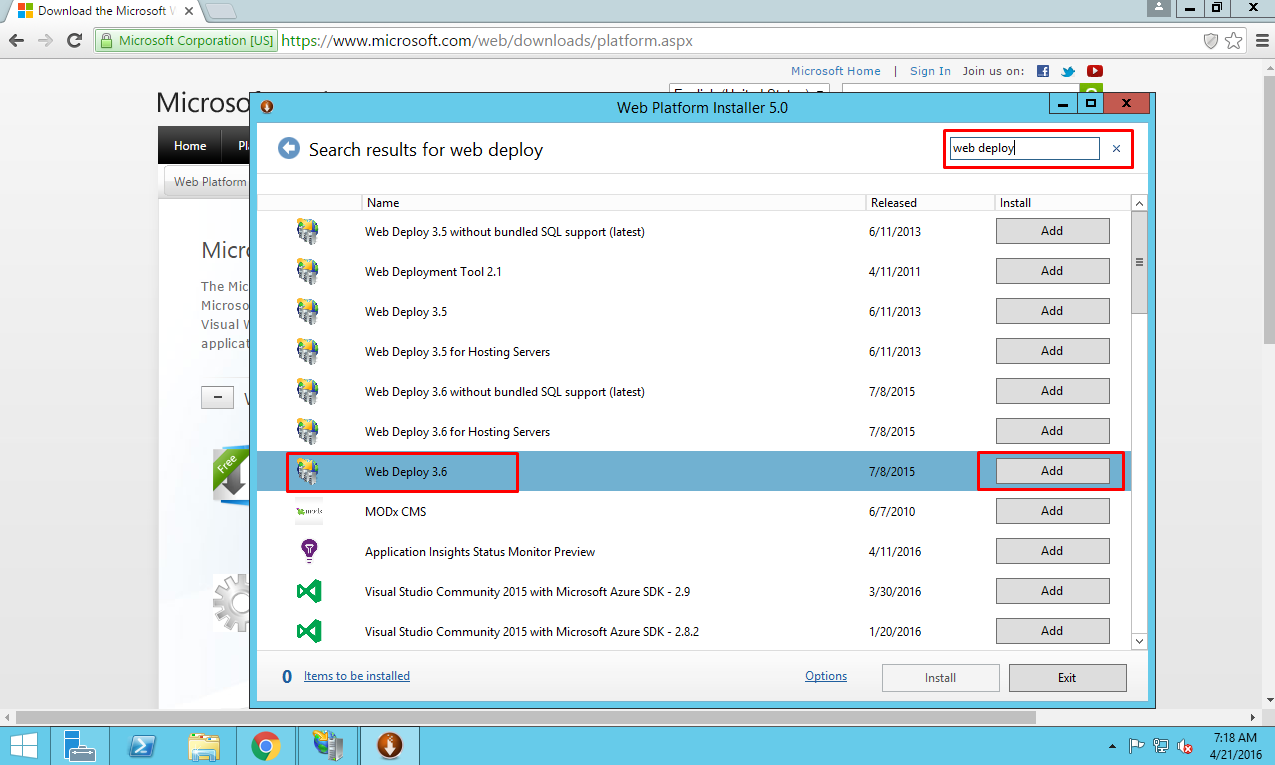Image resolution: width=1275 pixels, height=765 pixels.
Task: Click the Application Insights lightbulb icon
Action: pos(309,551)
